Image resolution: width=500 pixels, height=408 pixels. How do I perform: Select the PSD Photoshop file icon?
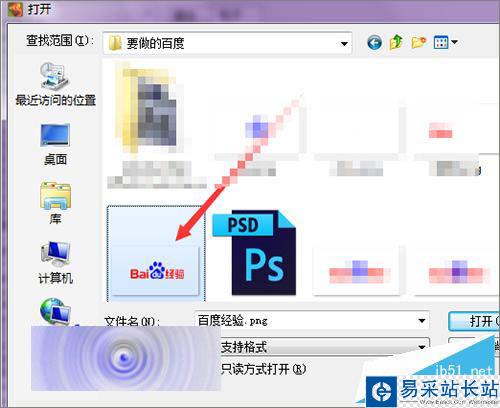tap(255, 253)
